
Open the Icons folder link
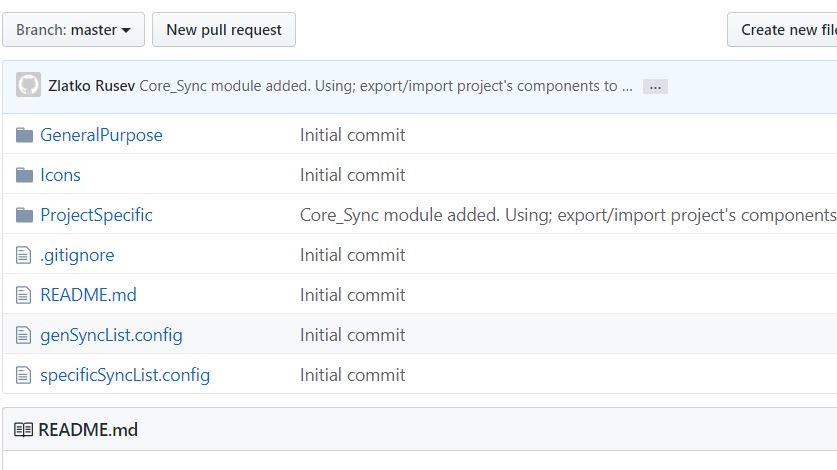click(x=60, y=175)
